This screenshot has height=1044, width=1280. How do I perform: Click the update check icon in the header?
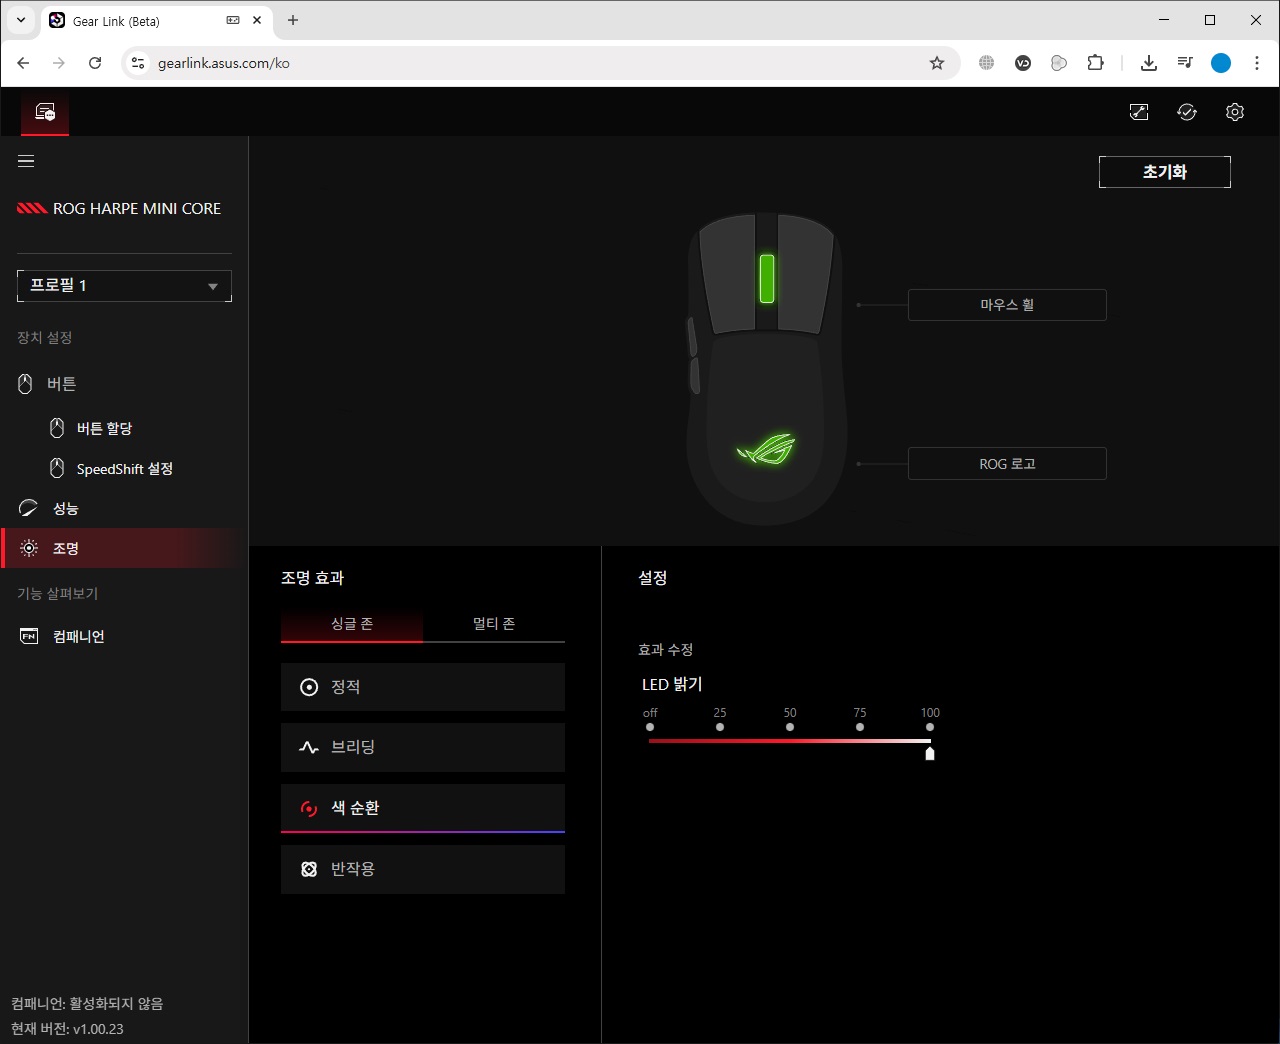(1187, 112)
